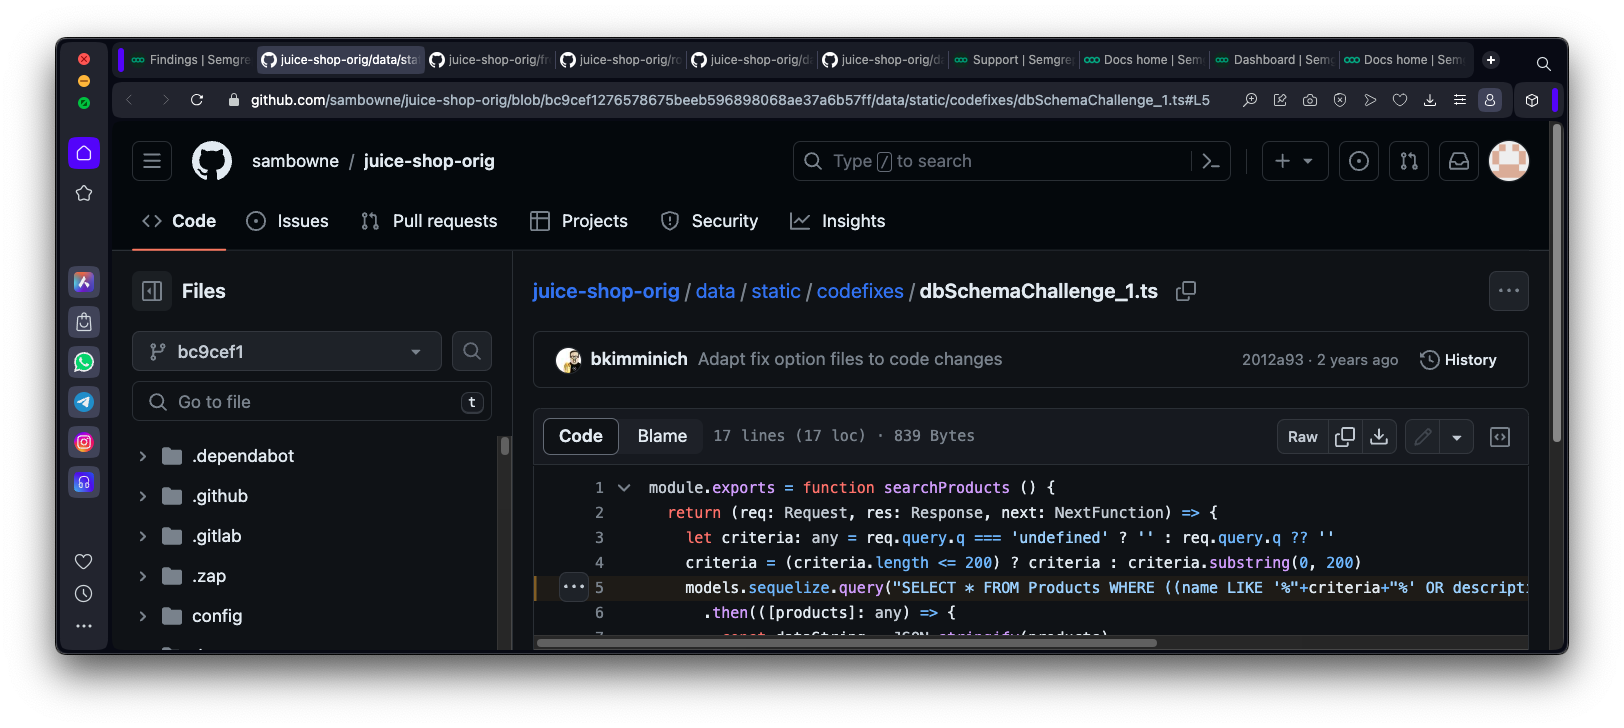Copy raw file contents
The height and width of the screenshot is (728, 1624).
point(1345,437)
